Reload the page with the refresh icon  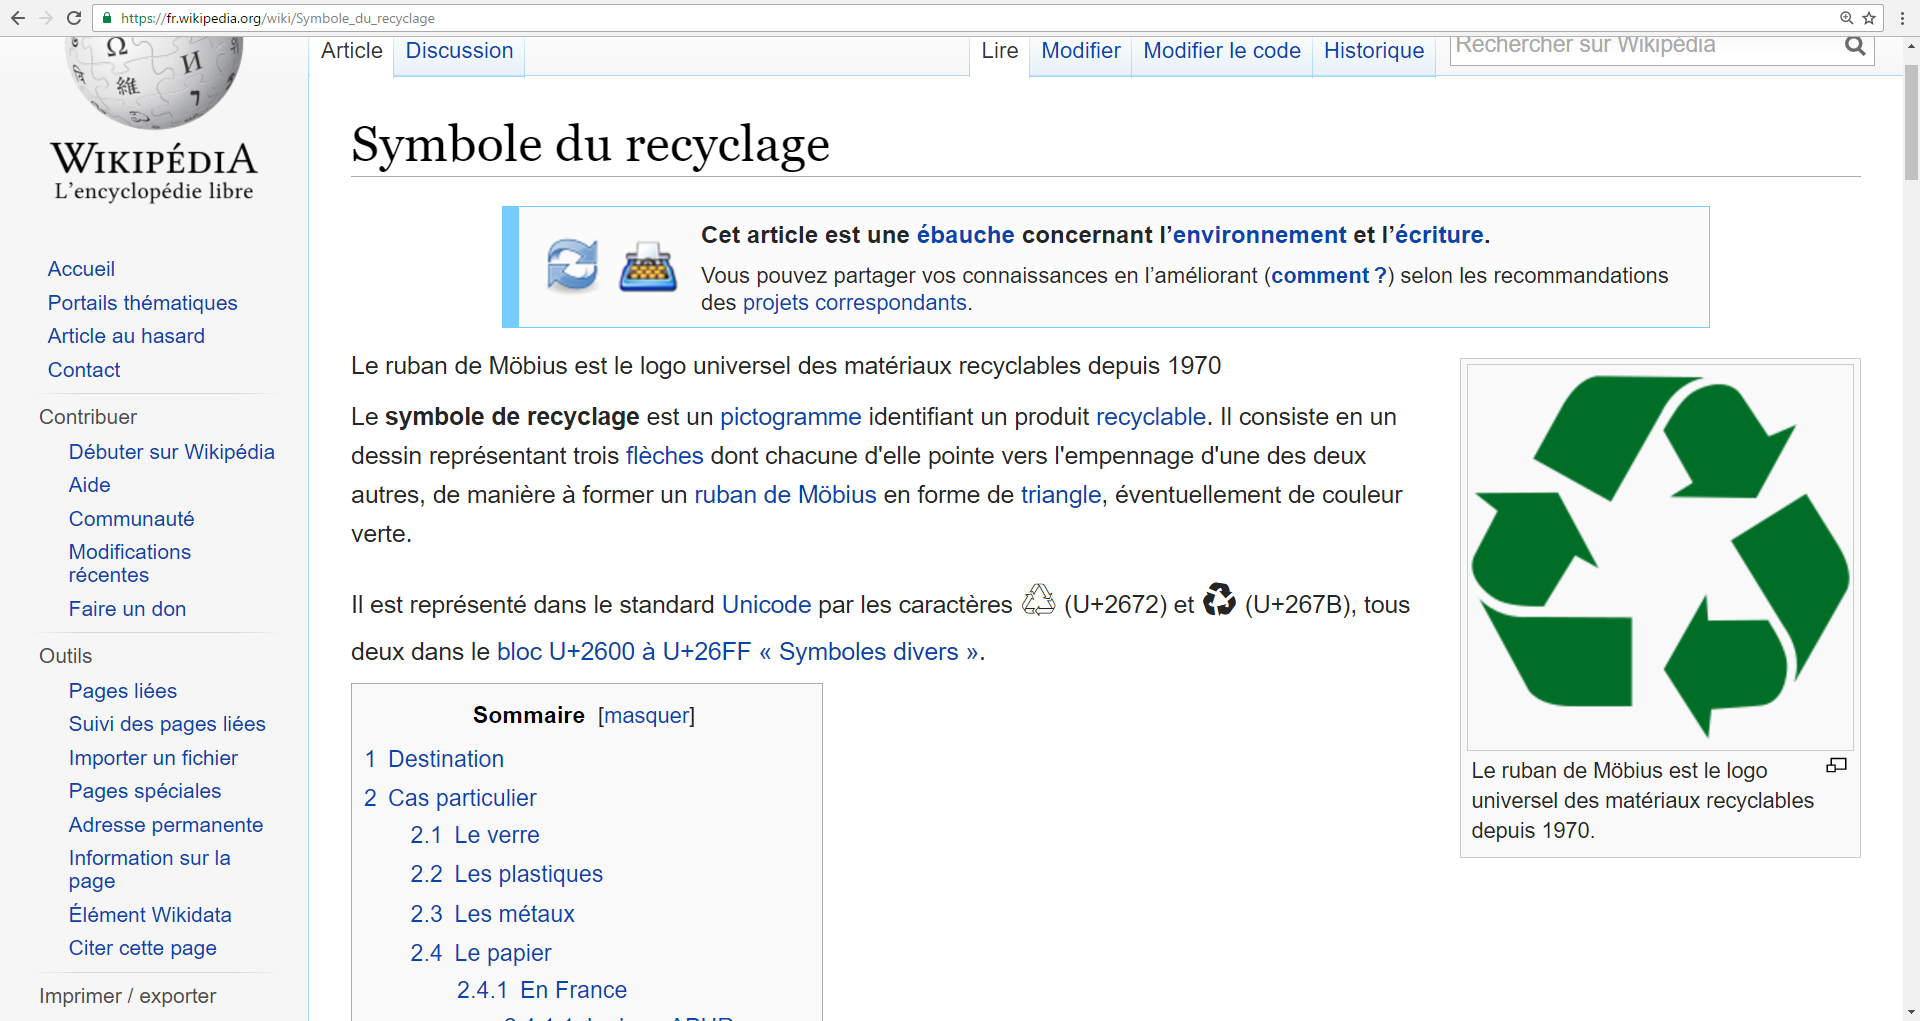[73, 18]
